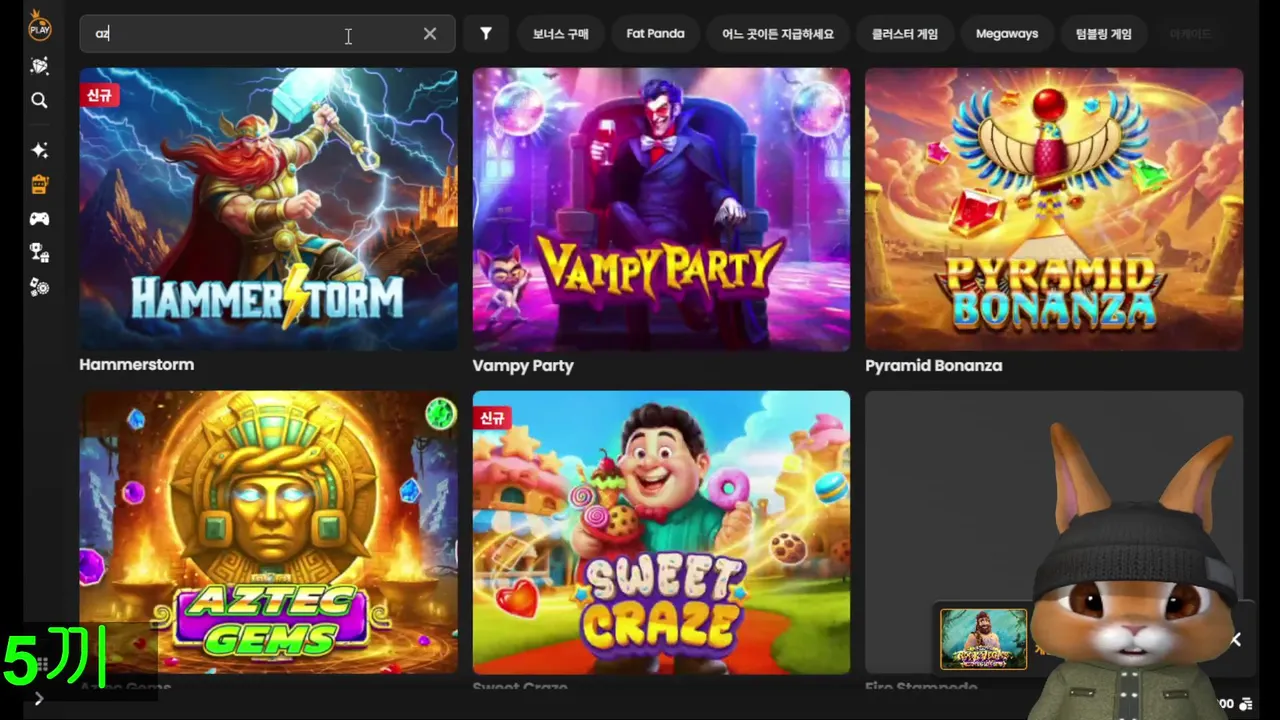Click the 신규 badge on Hammerstorm
The height and width of the screenshot is (720, 1280).
(x=100, y=95)
